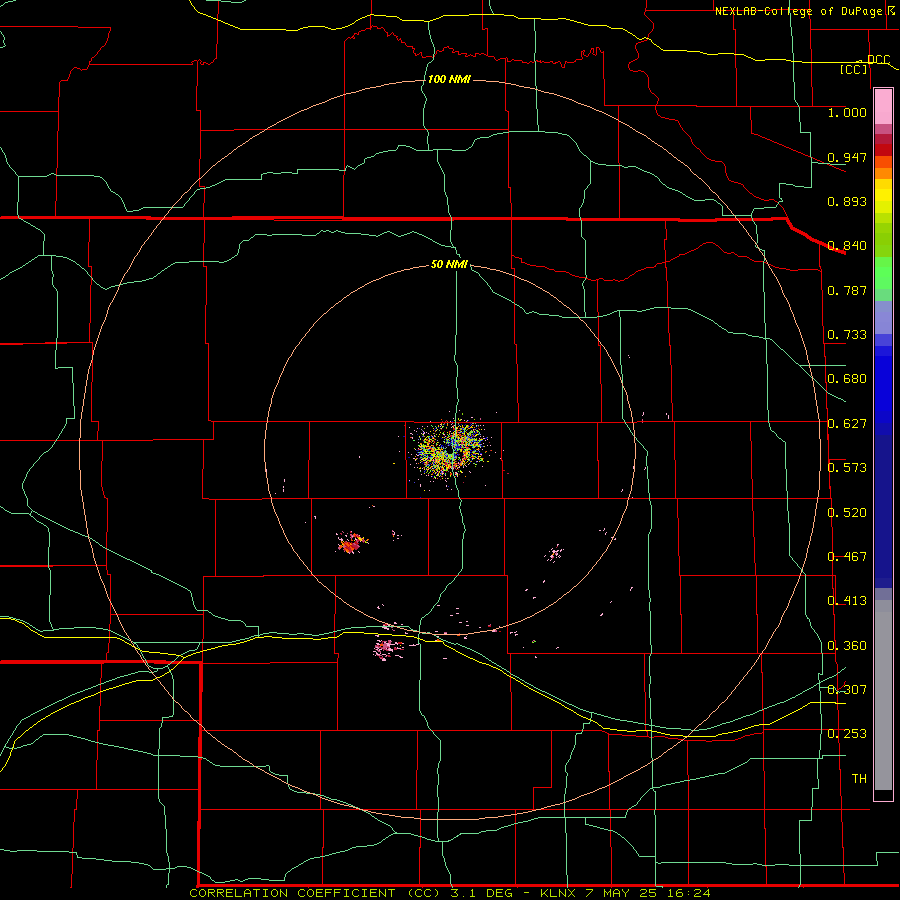Click the 0.627 scale value
900x900 pixels.
[847, 424]
